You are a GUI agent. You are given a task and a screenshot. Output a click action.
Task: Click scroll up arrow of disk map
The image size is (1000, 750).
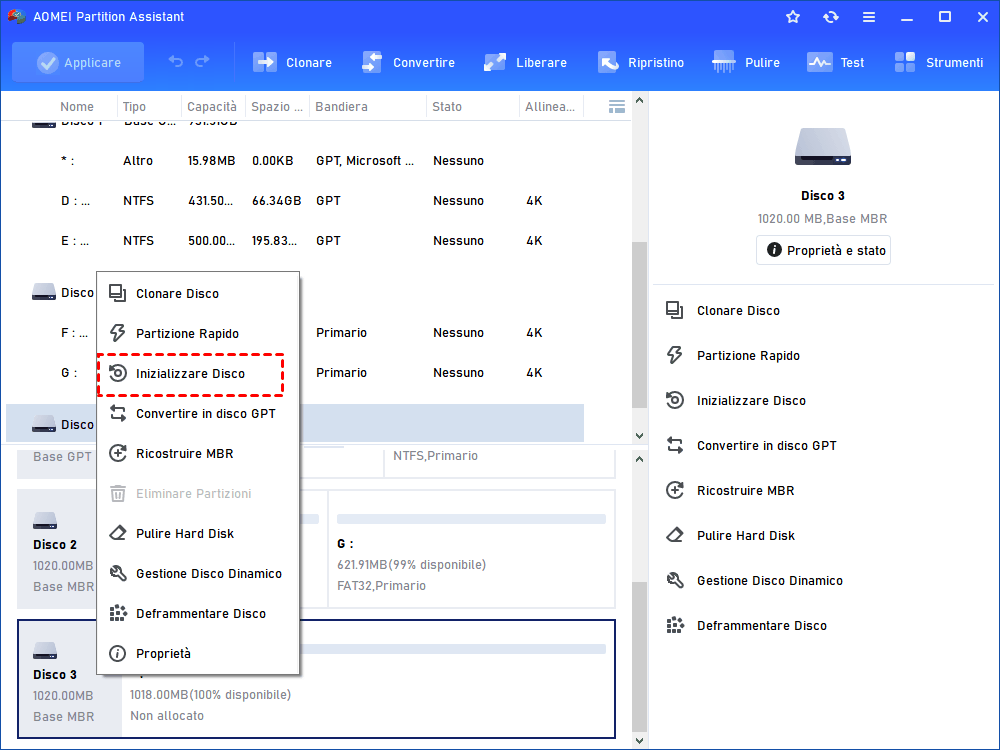coord(639,459)
